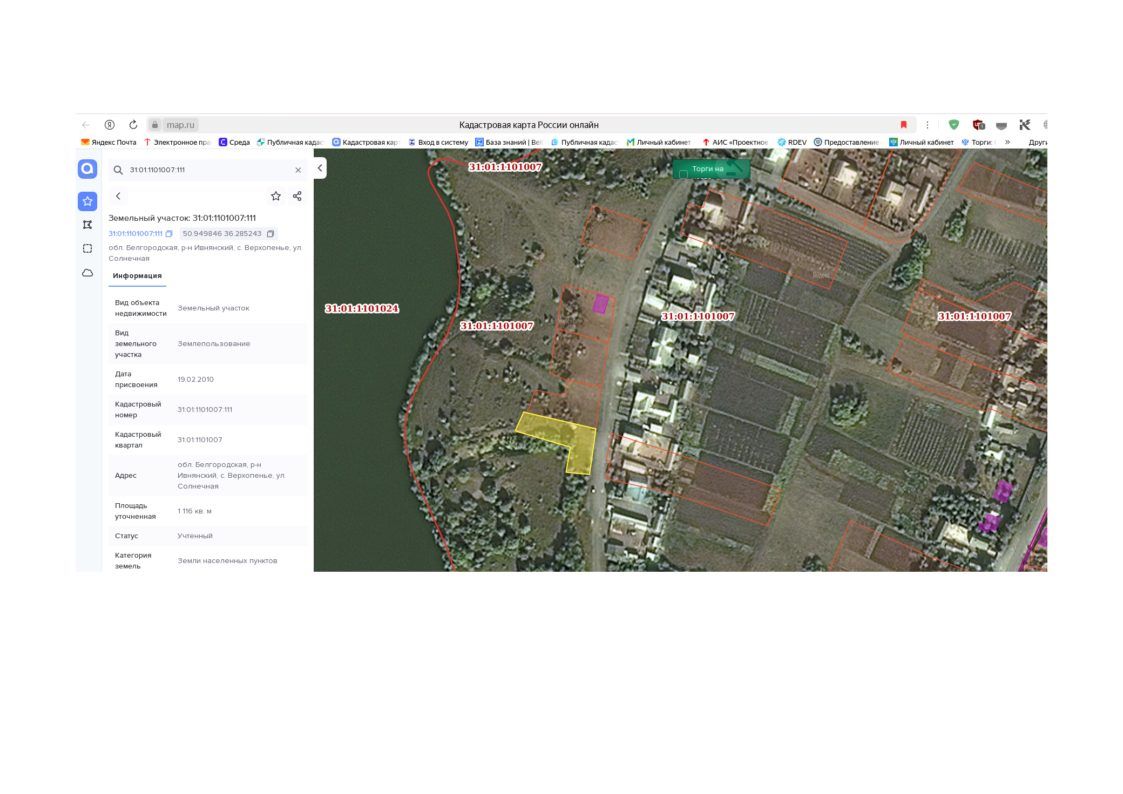This screenshot has width=1123, height=794.
Task: Open the Среда bookmark
Action: tap(234, 142)
